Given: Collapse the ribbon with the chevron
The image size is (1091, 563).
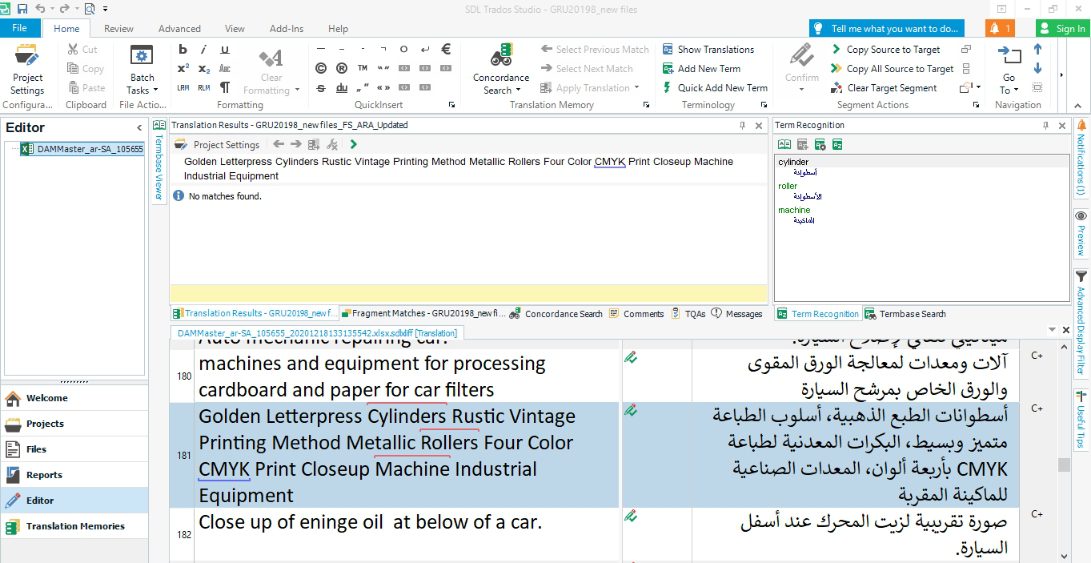Looking at the screenshot, I should (x=1078, y=106).
